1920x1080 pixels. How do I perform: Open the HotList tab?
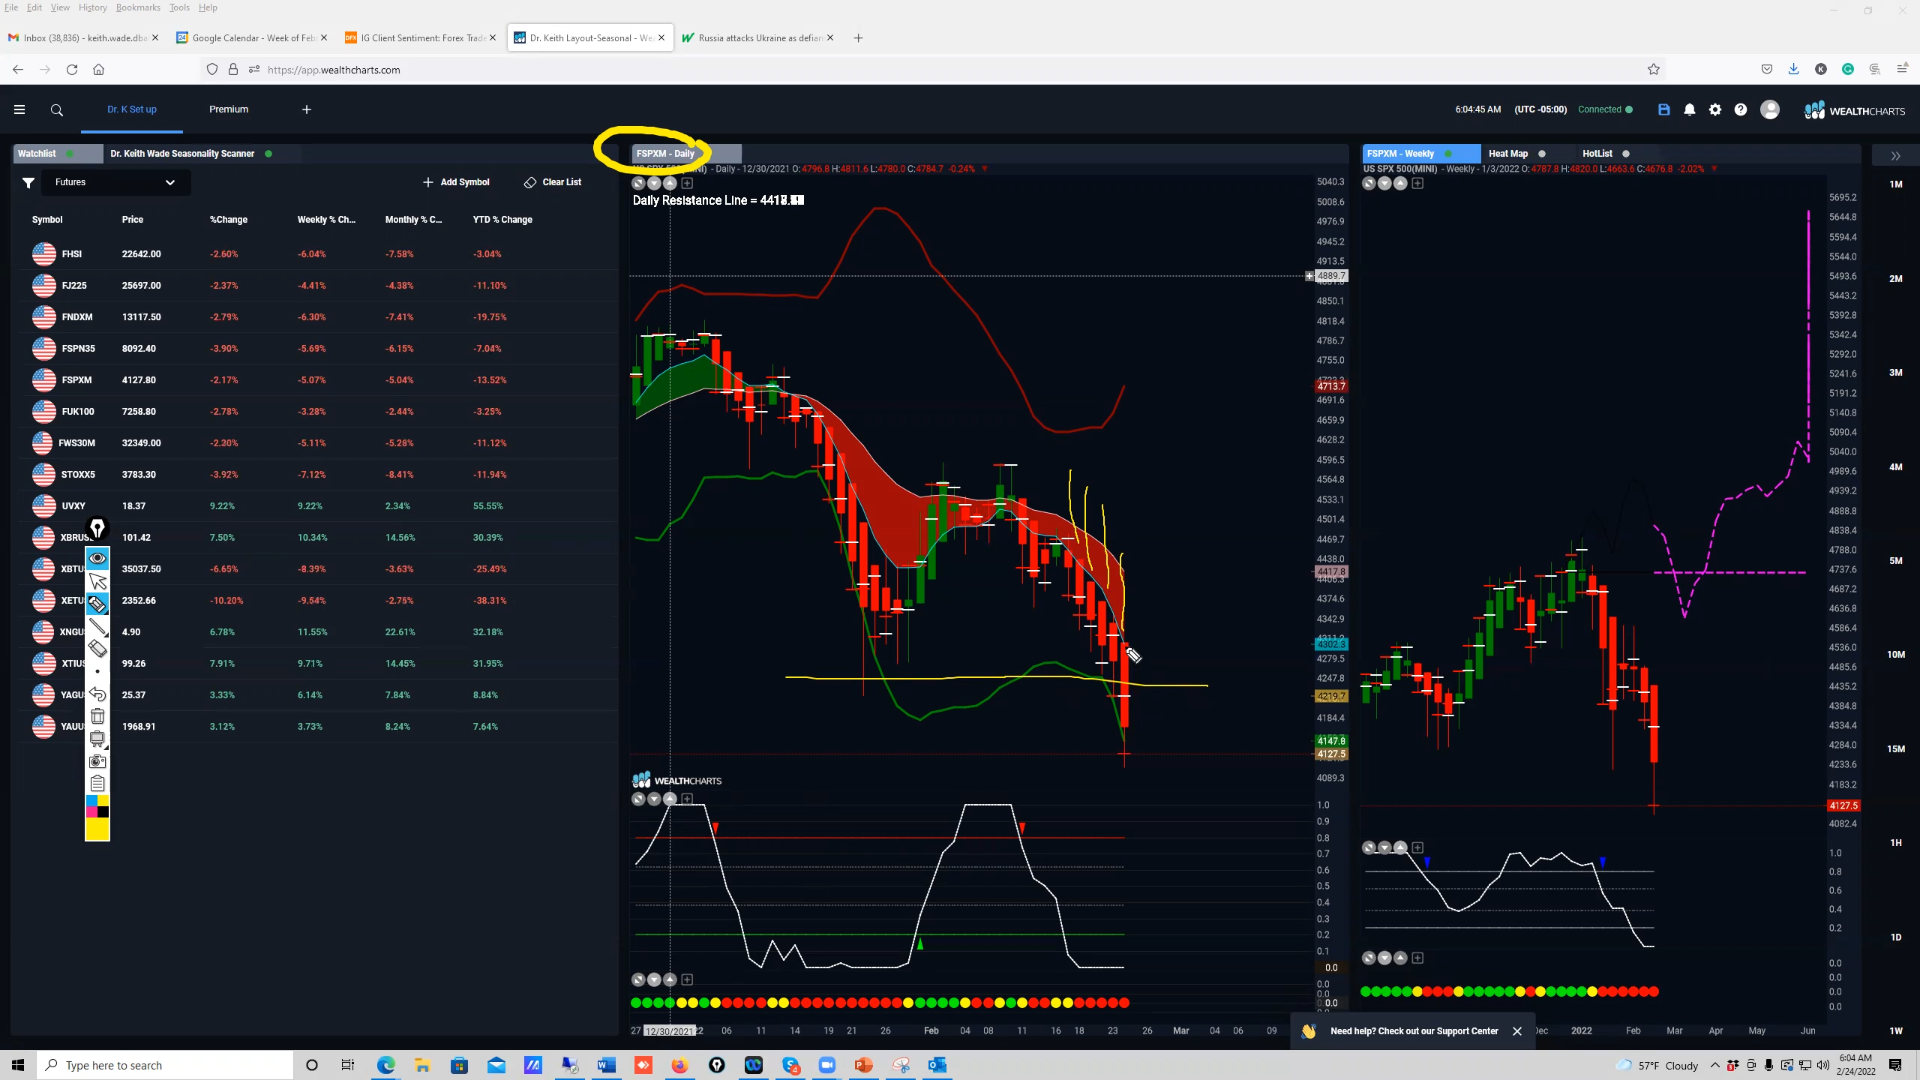(1597, 154)
